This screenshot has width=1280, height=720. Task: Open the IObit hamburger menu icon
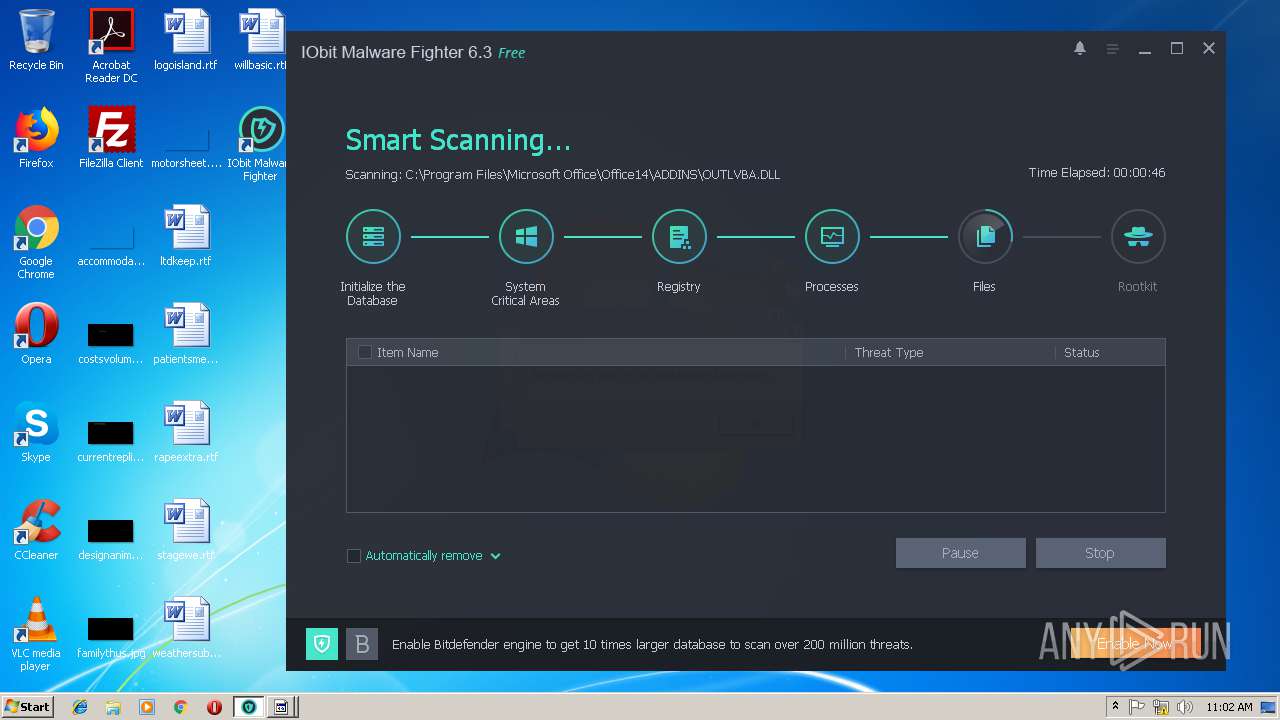pyautogui.click(x=1112, y=49)
